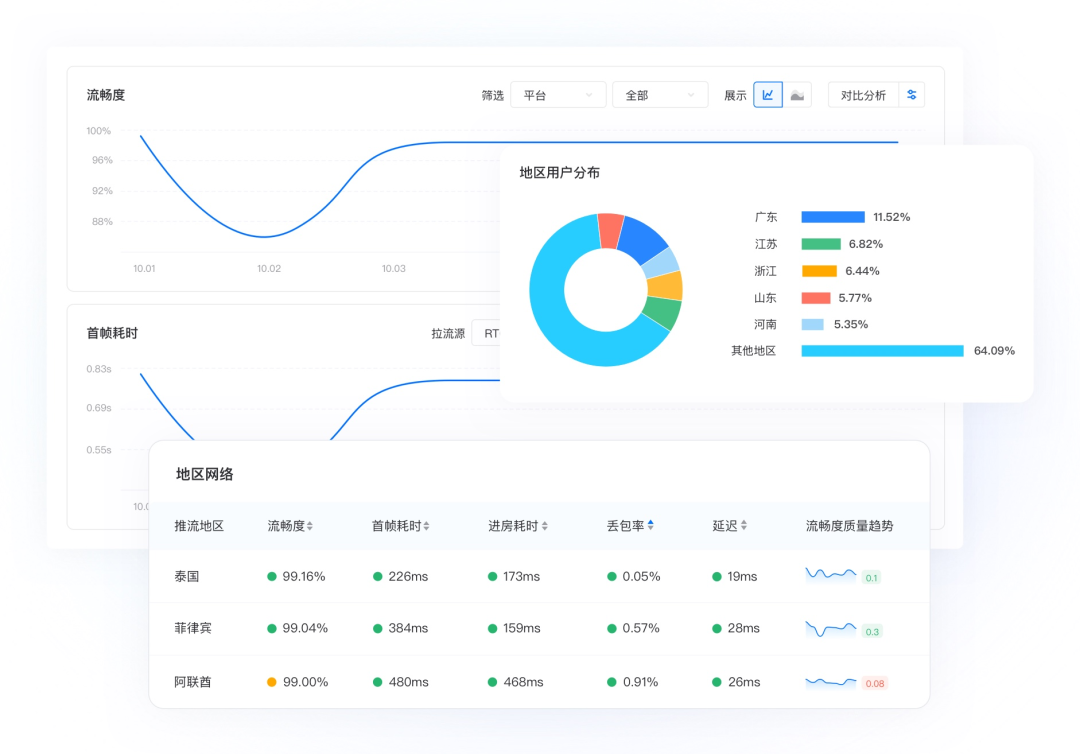The height and width of the screenshot is (754, 1080).
Task: Sort table by 延迟 column
Action: [x=744, y=526]
